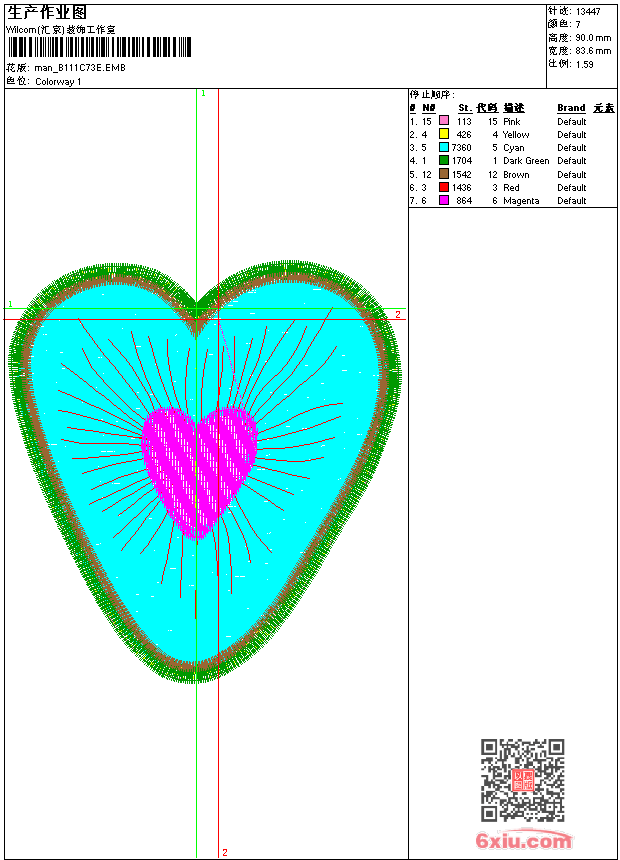Screen dimensions: 620x860
Task: Click the red marker numbered 2 on the right edge
Action: (x=397, y=315)
